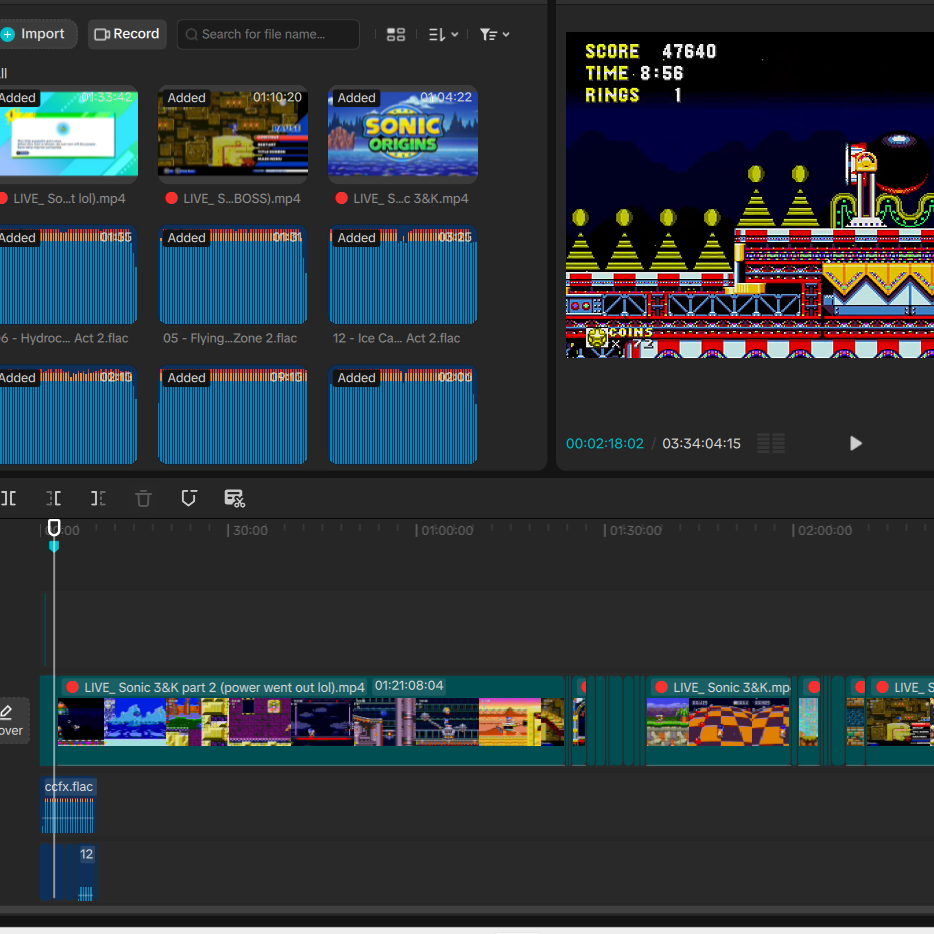Play the preview video
This screenshot has height=934, width=934.
coord(855,443)
